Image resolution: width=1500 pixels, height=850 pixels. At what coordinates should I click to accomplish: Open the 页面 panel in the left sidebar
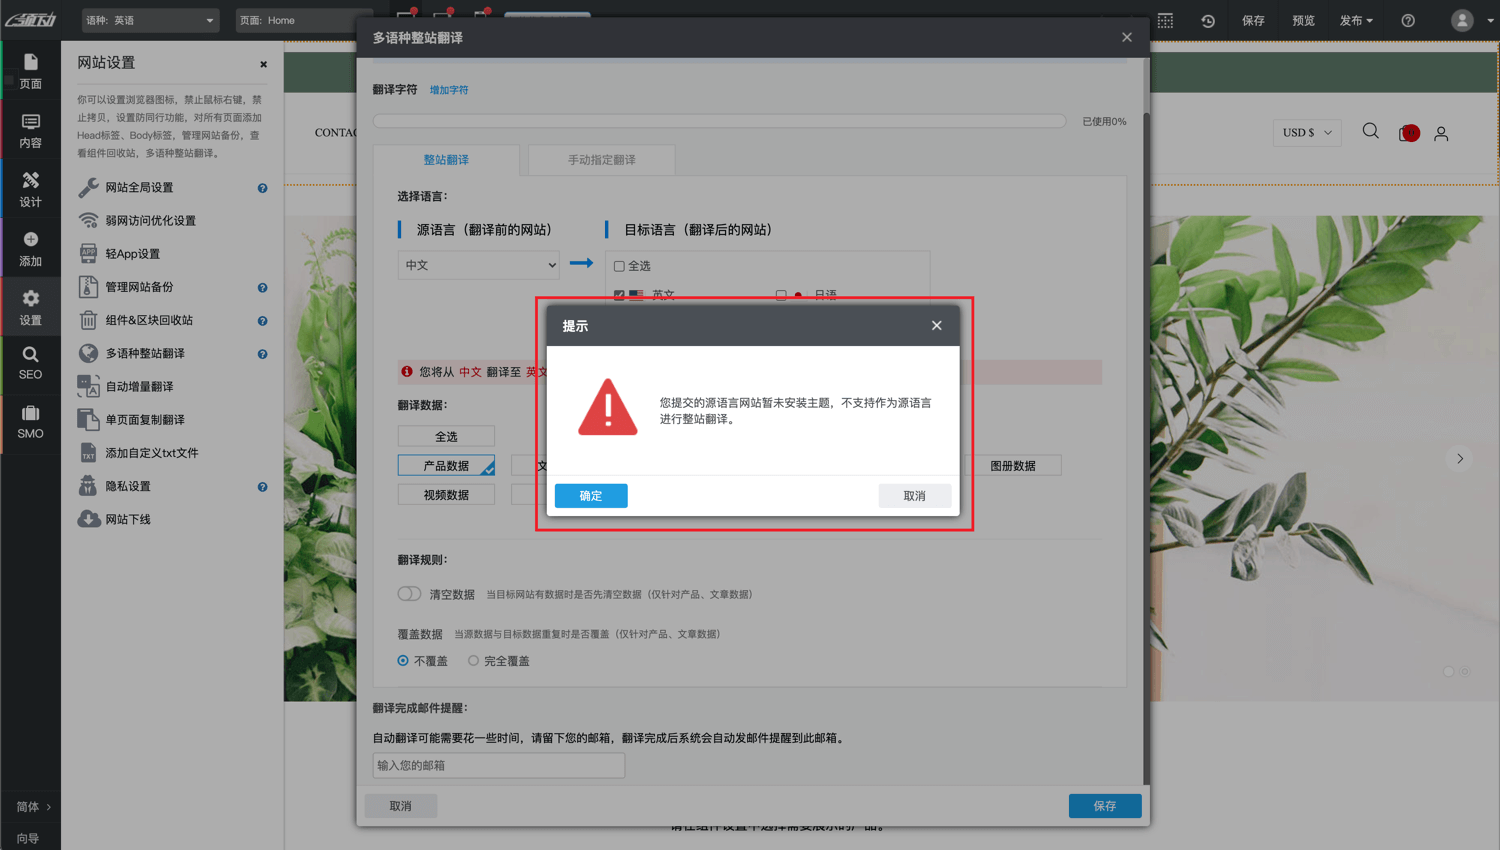[30, 70]
